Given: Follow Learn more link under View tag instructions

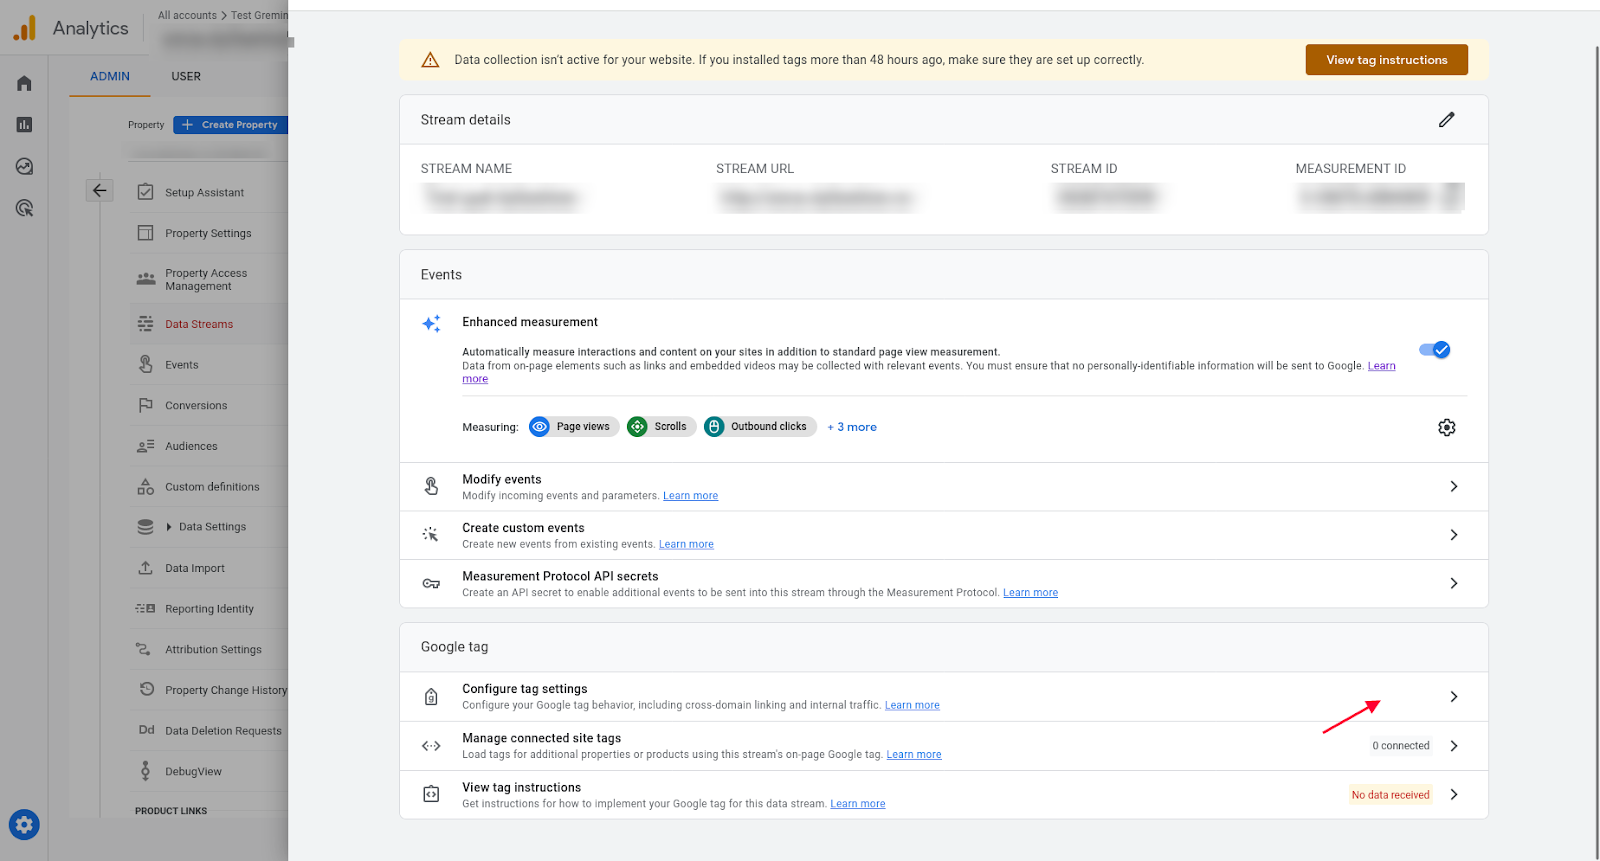Looking at the screenshot, I should point(858,804).
